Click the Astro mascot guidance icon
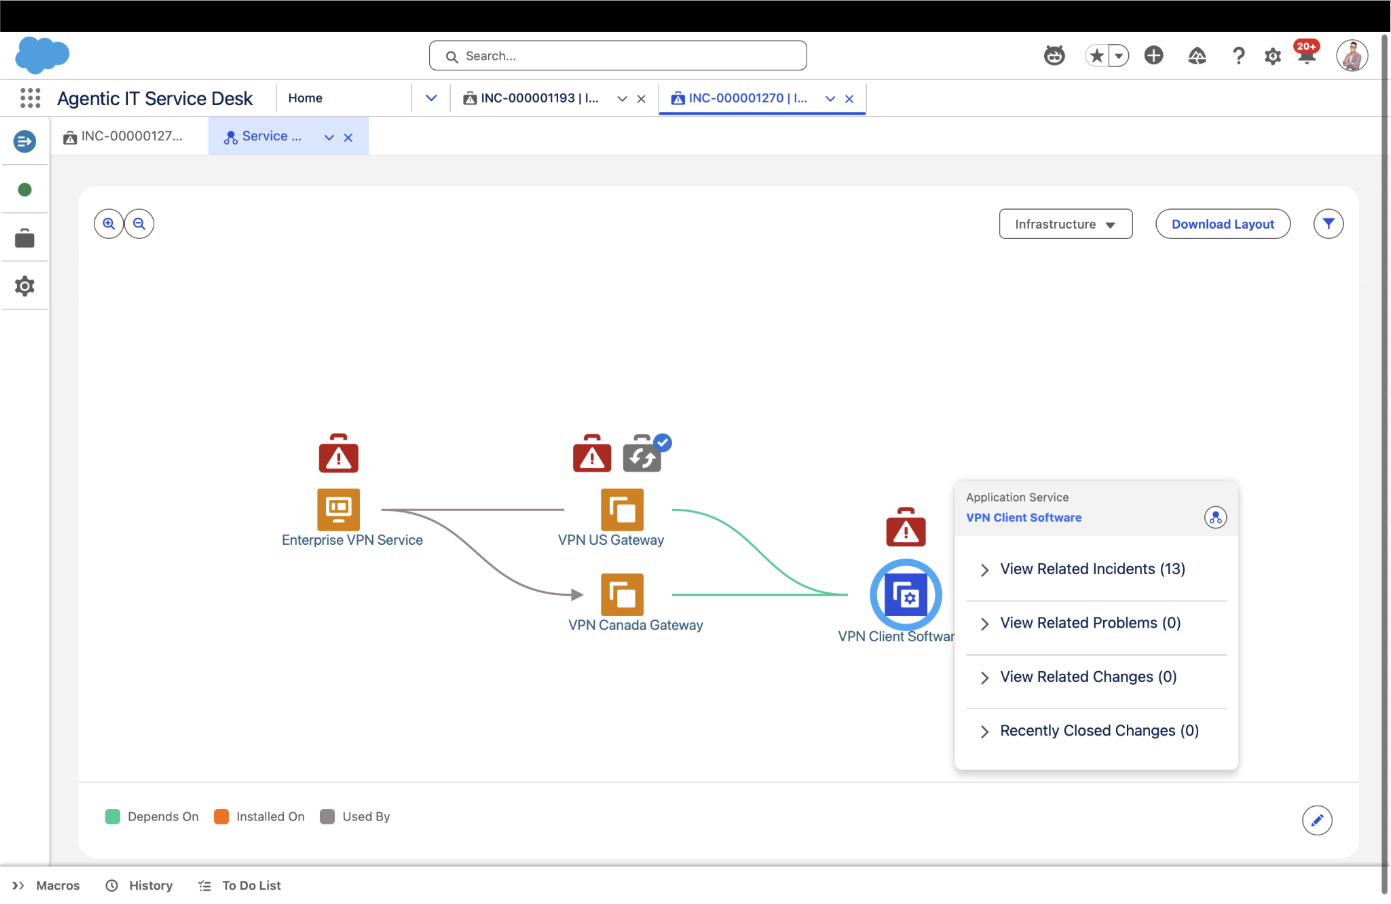The image size is (1391, 904). (1054, 56)
